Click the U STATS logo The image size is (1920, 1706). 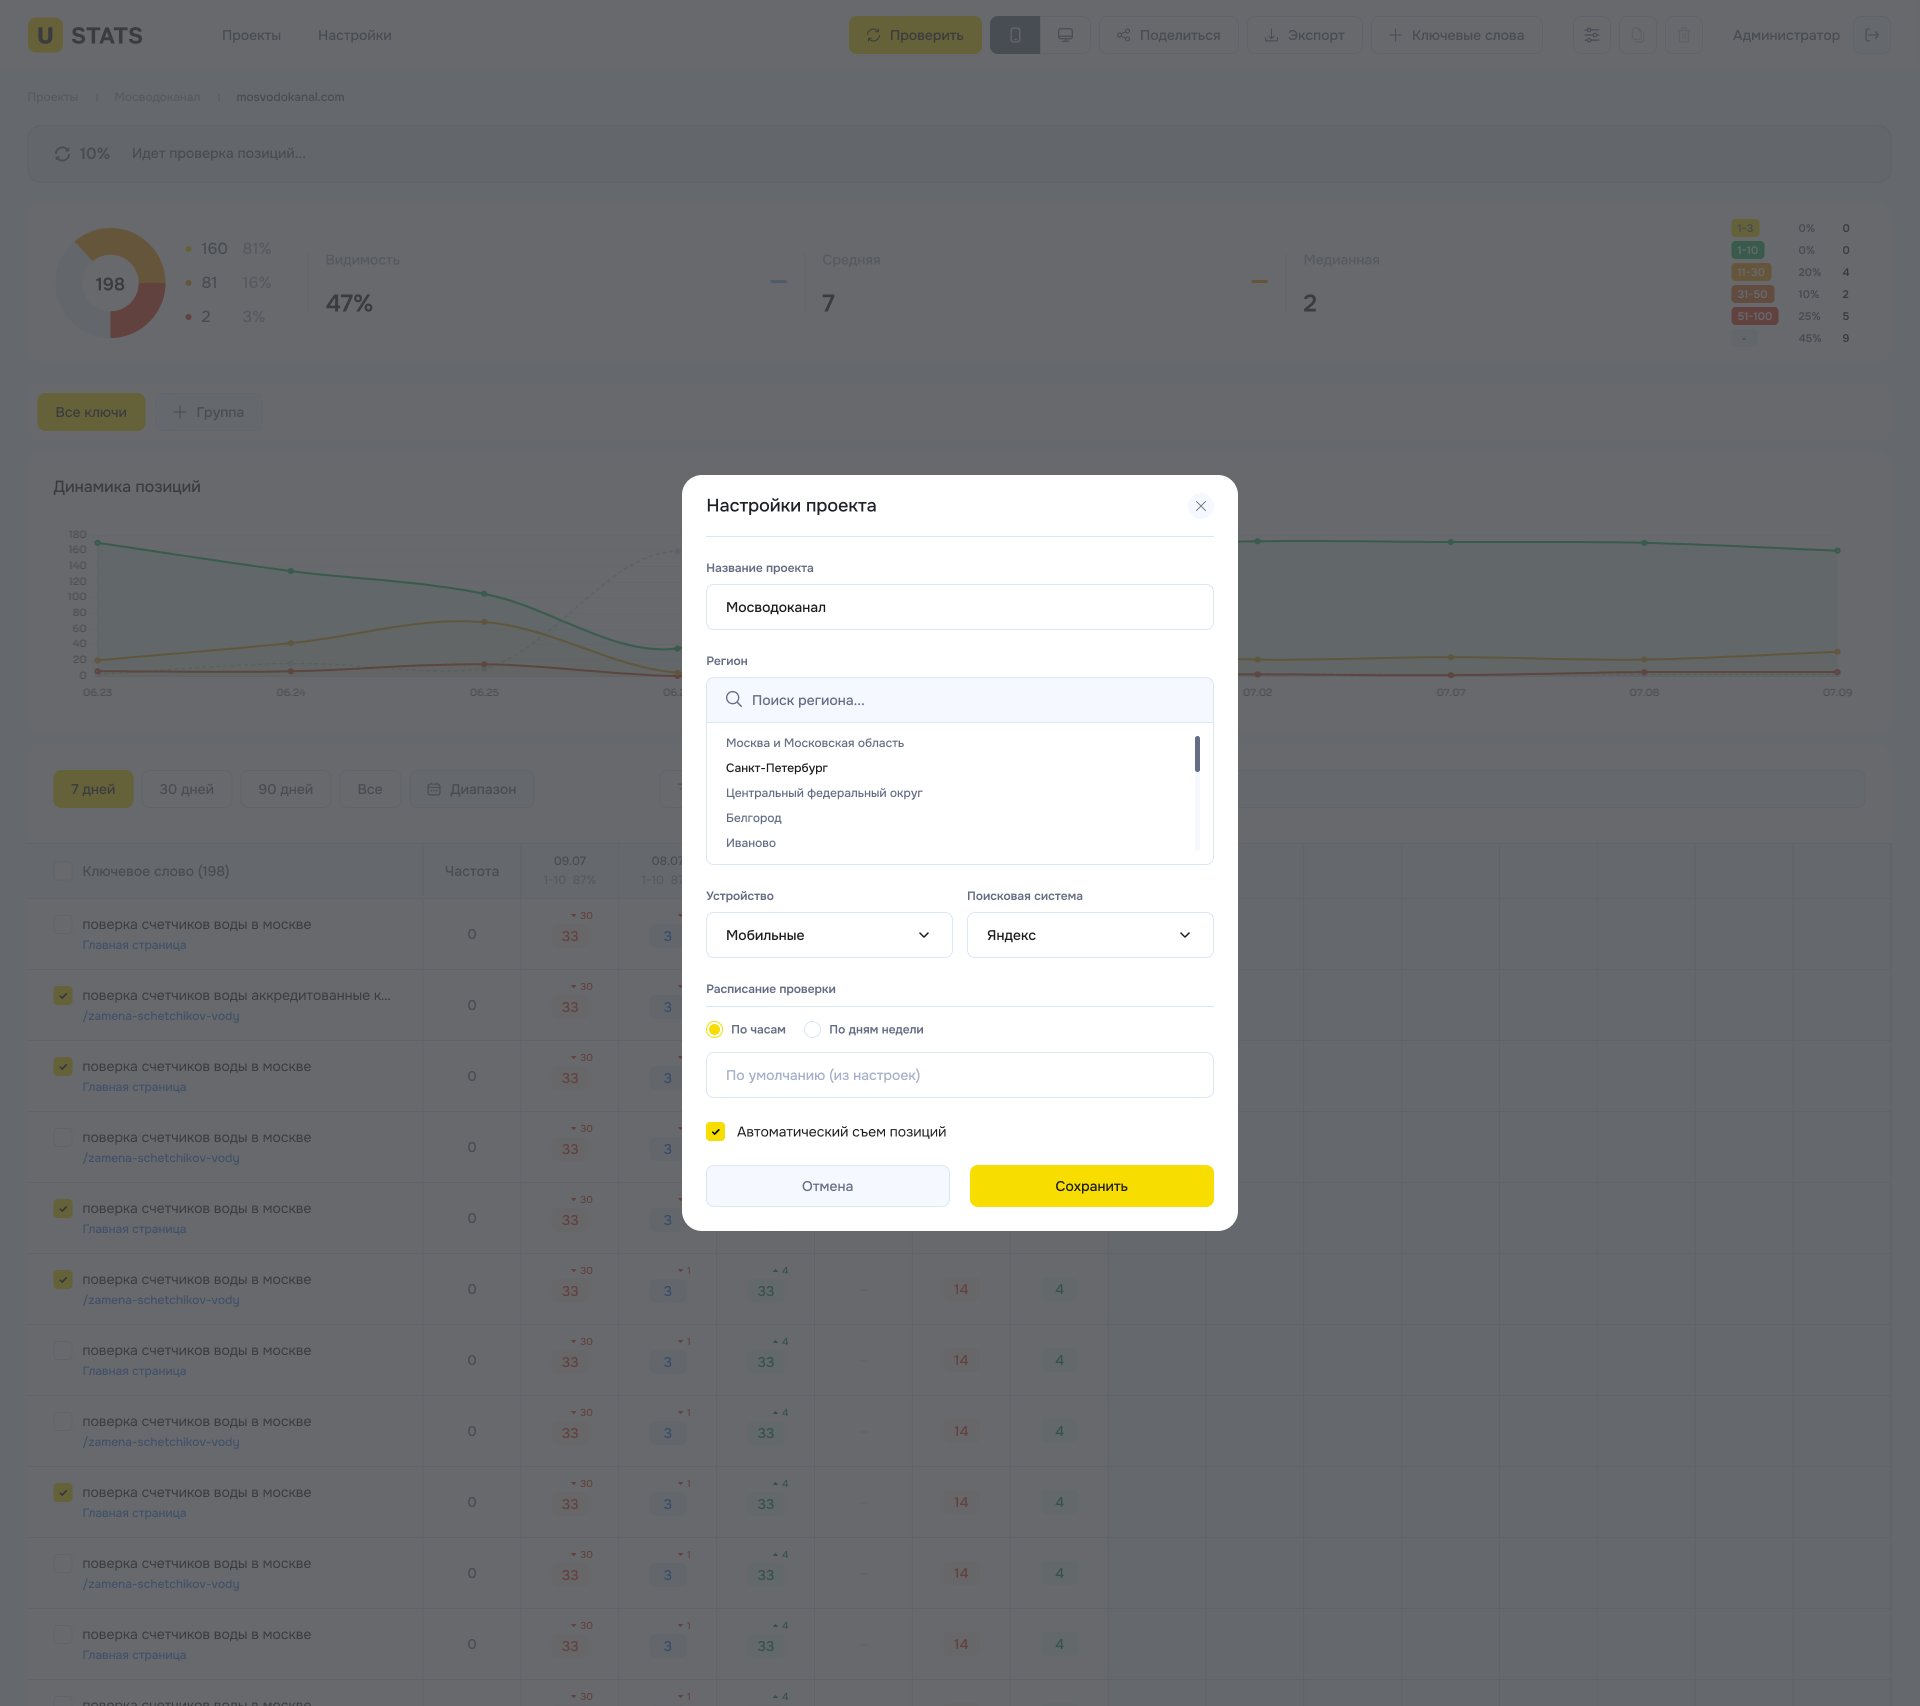(85, 35)
